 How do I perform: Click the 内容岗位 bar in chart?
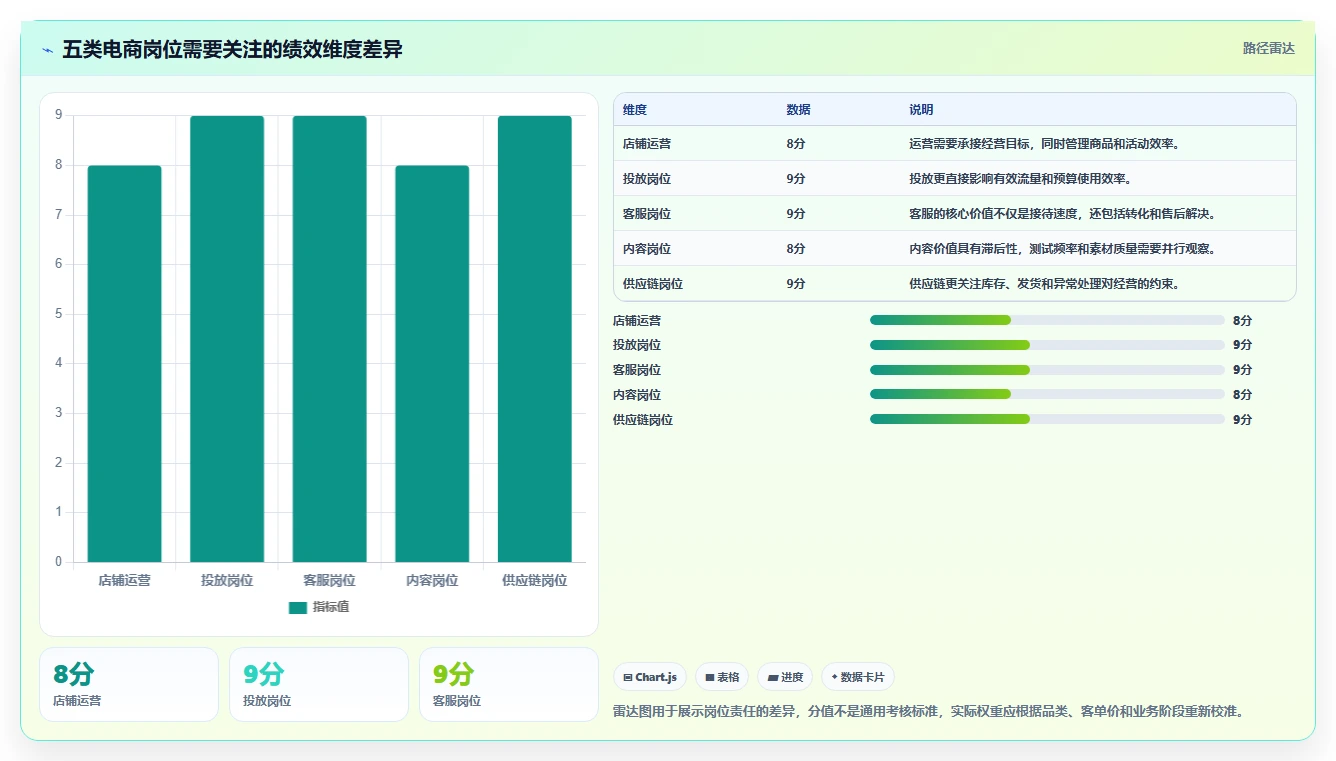point(432,364)
